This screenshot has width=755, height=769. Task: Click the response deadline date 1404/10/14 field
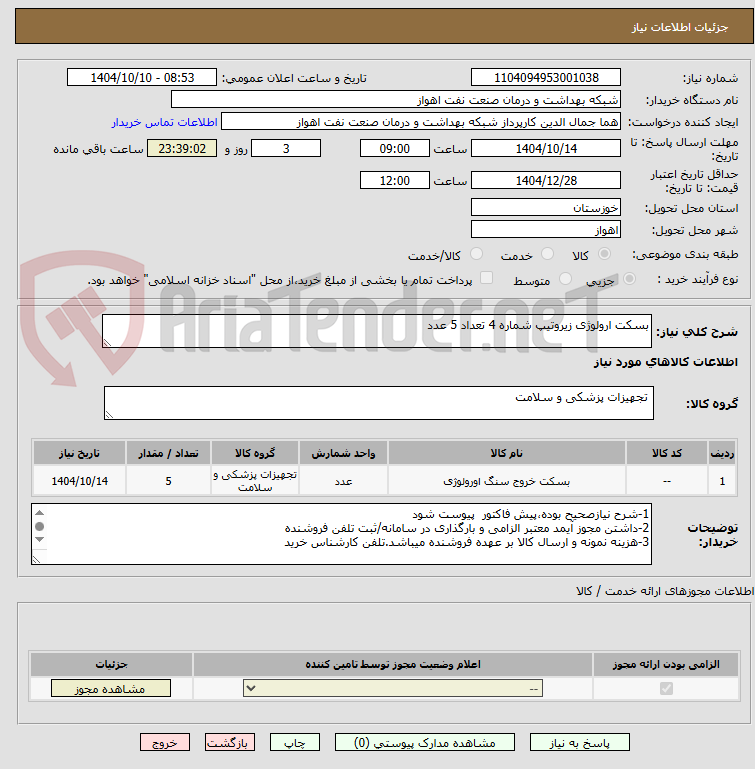tap(546, 149)
